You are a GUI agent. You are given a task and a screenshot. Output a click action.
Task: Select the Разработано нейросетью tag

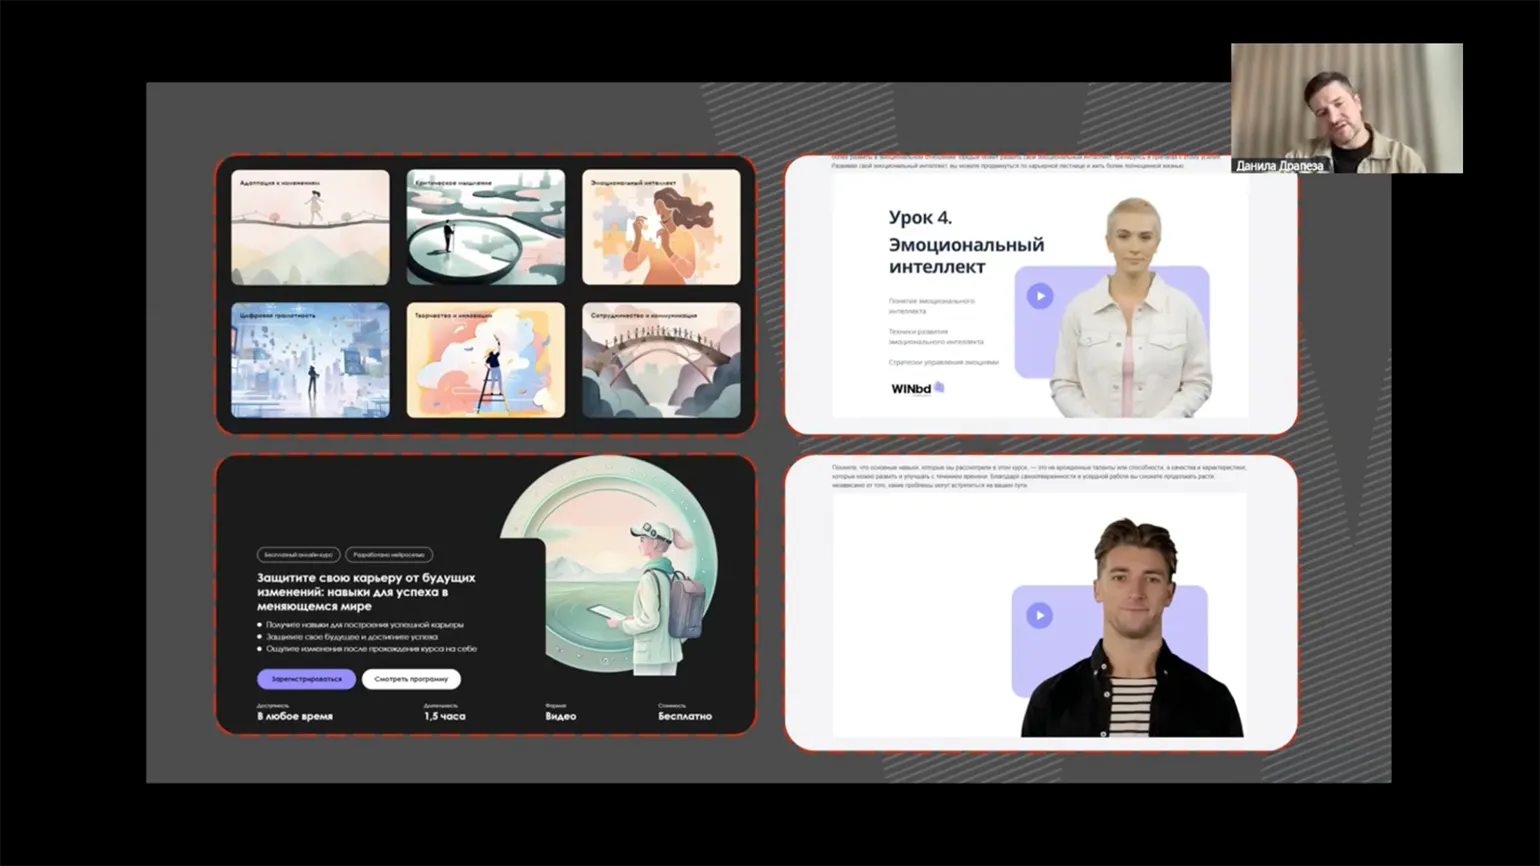tap(389, 554)
